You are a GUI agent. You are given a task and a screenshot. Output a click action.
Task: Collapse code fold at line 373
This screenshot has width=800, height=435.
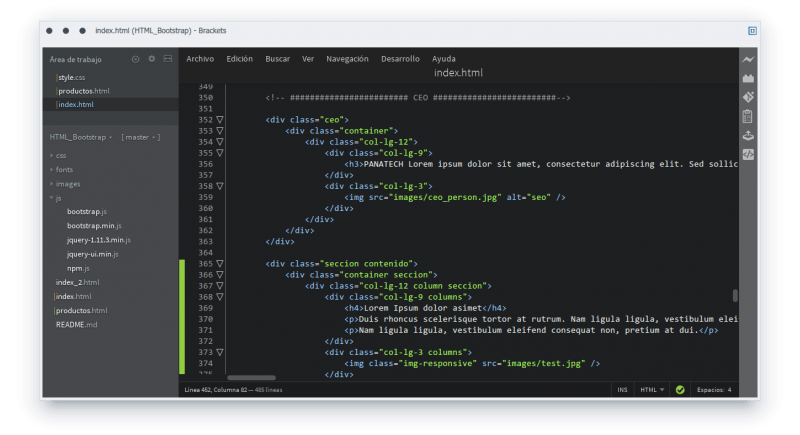[x=220, y=352]
